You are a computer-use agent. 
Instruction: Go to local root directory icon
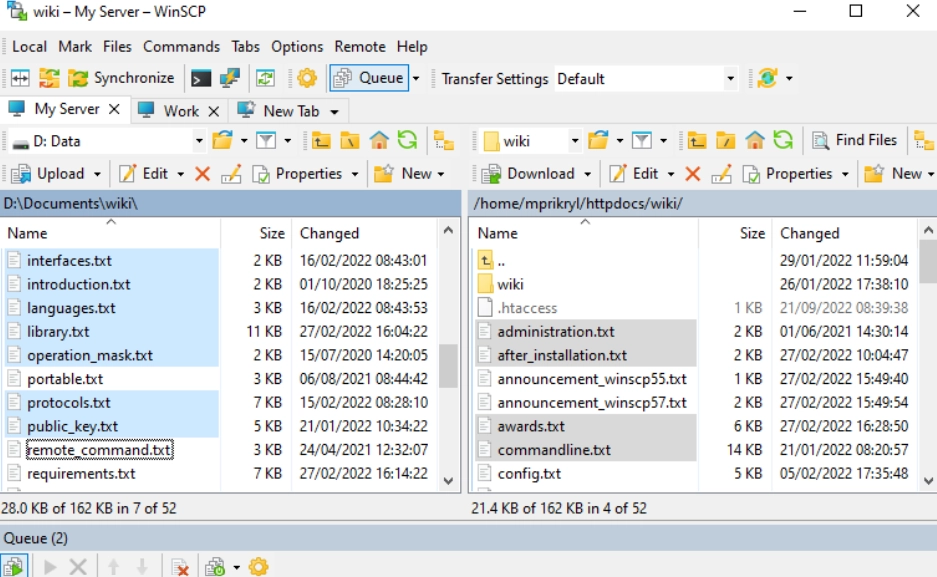pyautogui.click(x=350, y=141)
